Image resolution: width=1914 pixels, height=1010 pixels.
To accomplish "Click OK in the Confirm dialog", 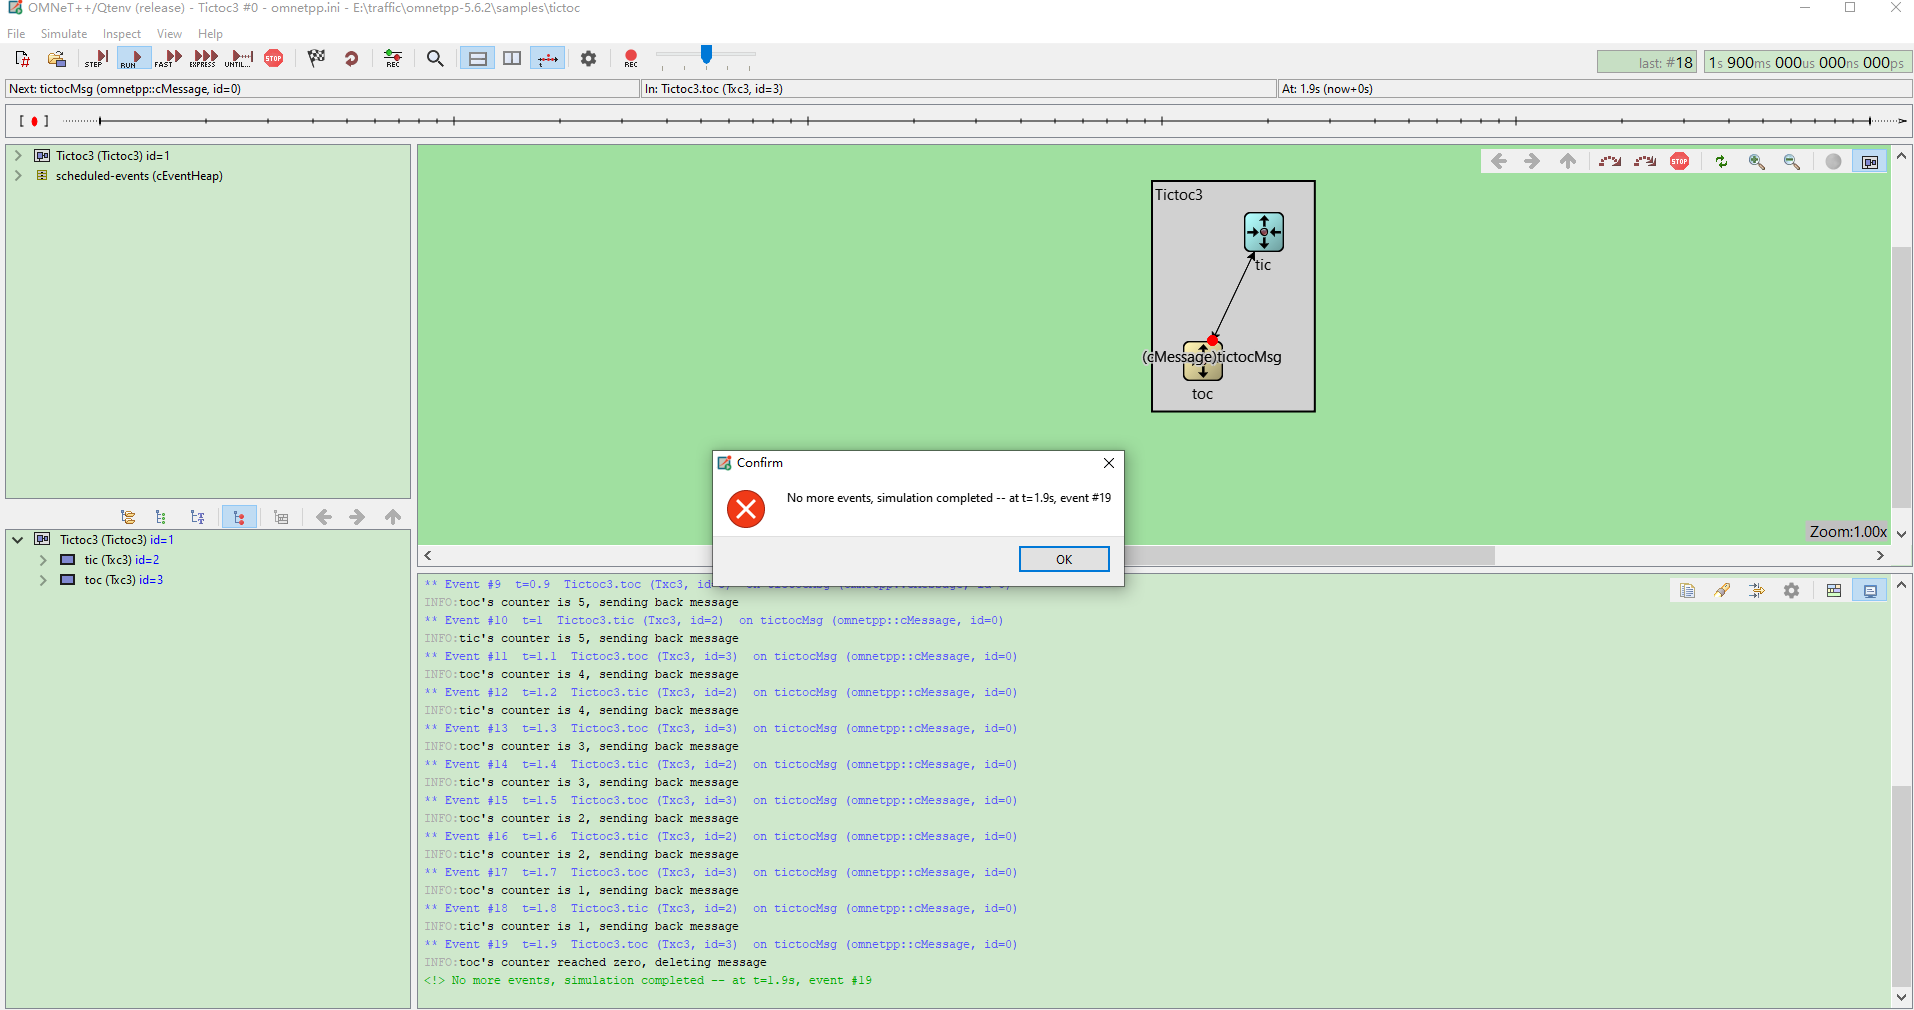I will coord(1064,559).
